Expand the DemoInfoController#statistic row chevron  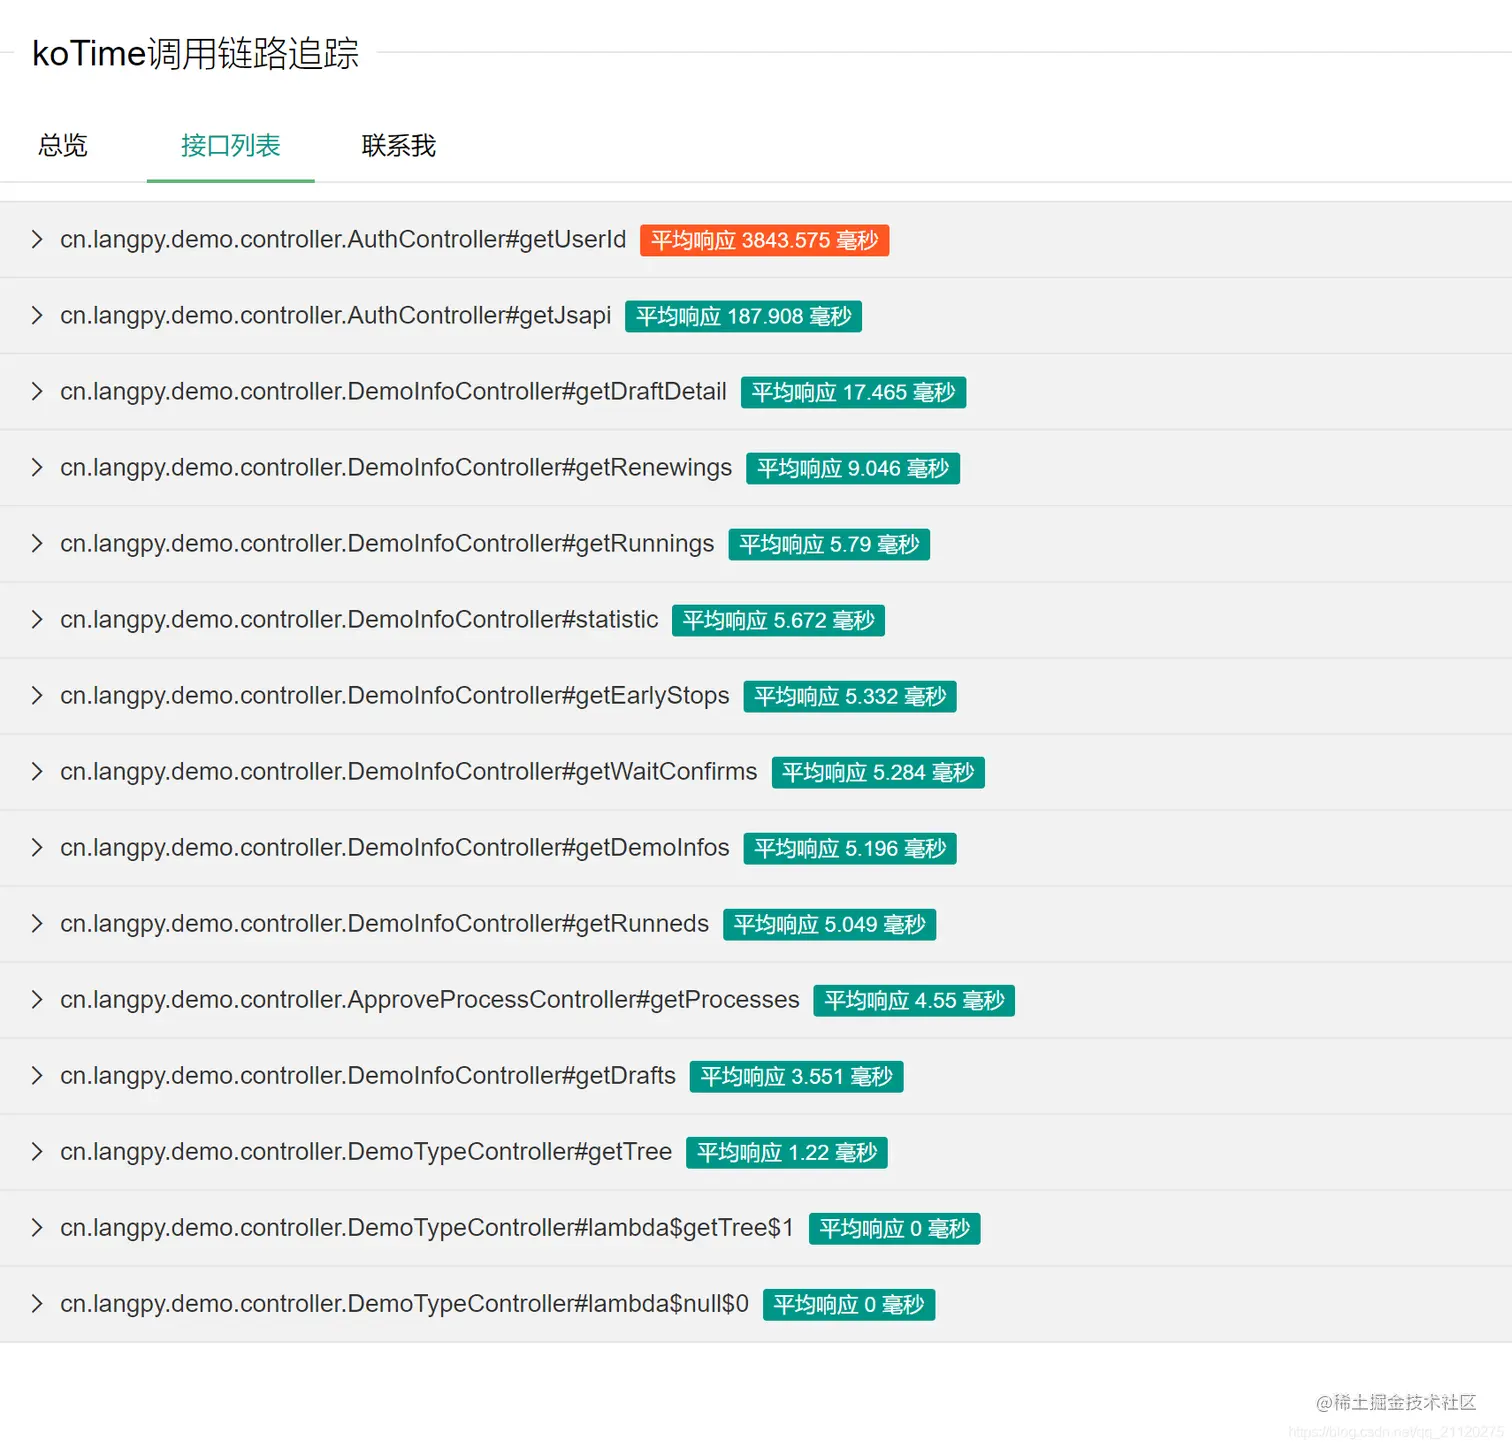click(x=37, y=619)
